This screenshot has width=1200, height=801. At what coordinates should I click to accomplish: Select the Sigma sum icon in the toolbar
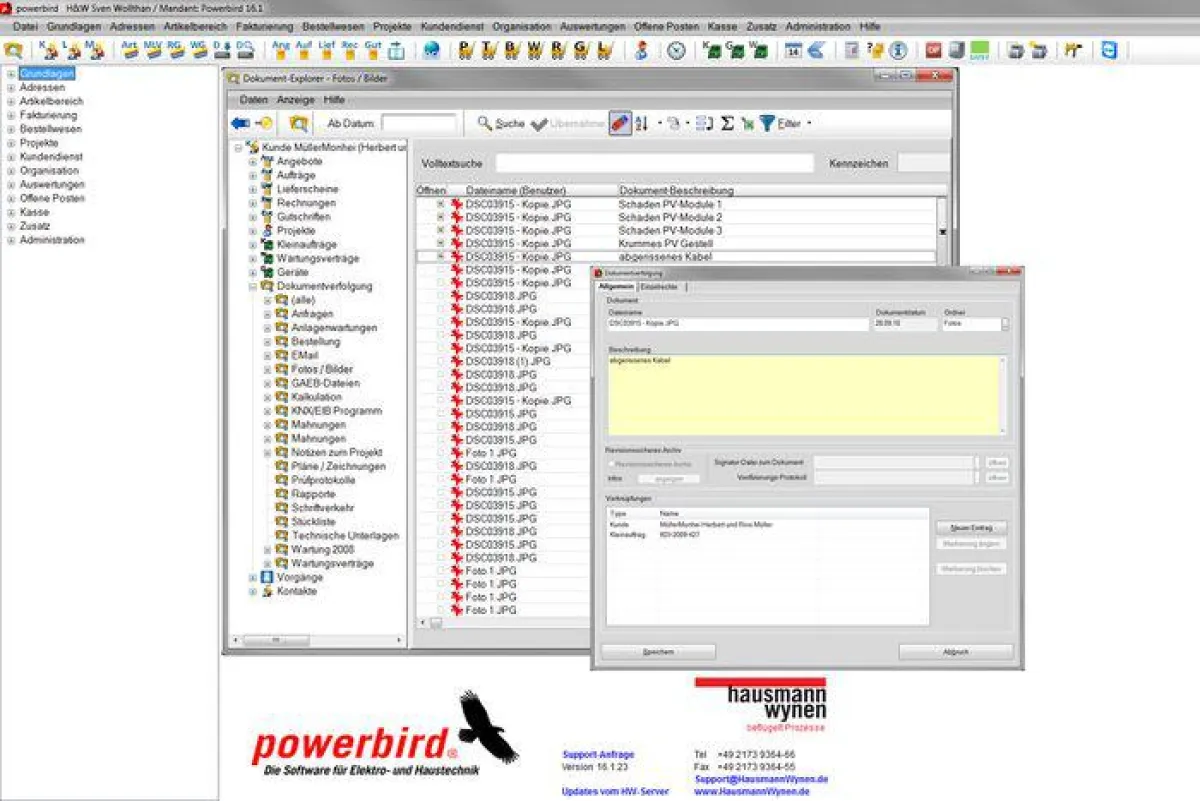728,123
